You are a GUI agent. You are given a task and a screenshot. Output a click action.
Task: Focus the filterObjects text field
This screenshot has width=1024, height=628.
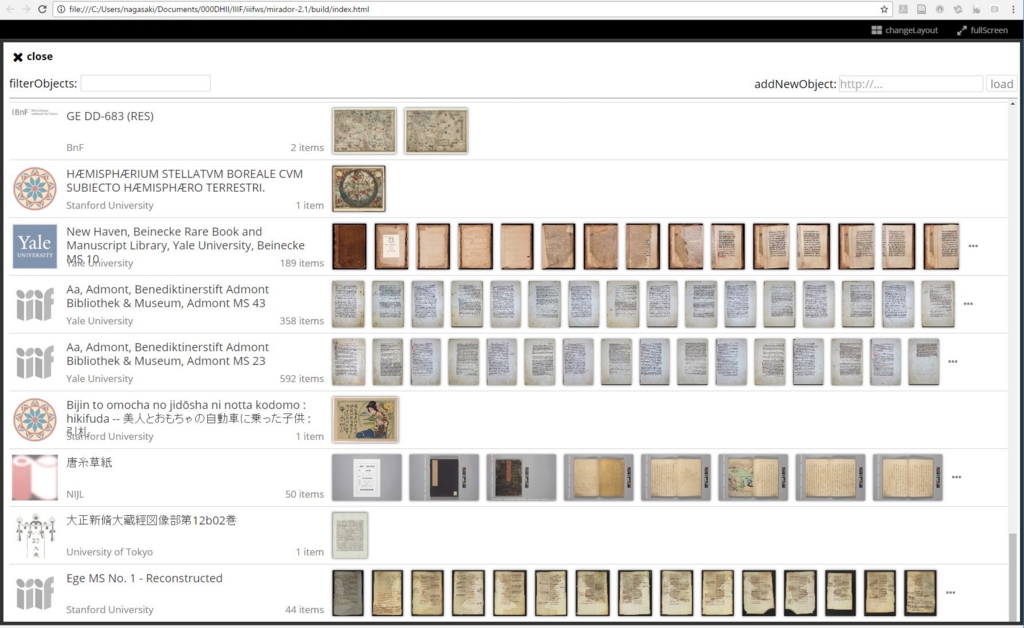pyautogui.click(x=145, y=83)
